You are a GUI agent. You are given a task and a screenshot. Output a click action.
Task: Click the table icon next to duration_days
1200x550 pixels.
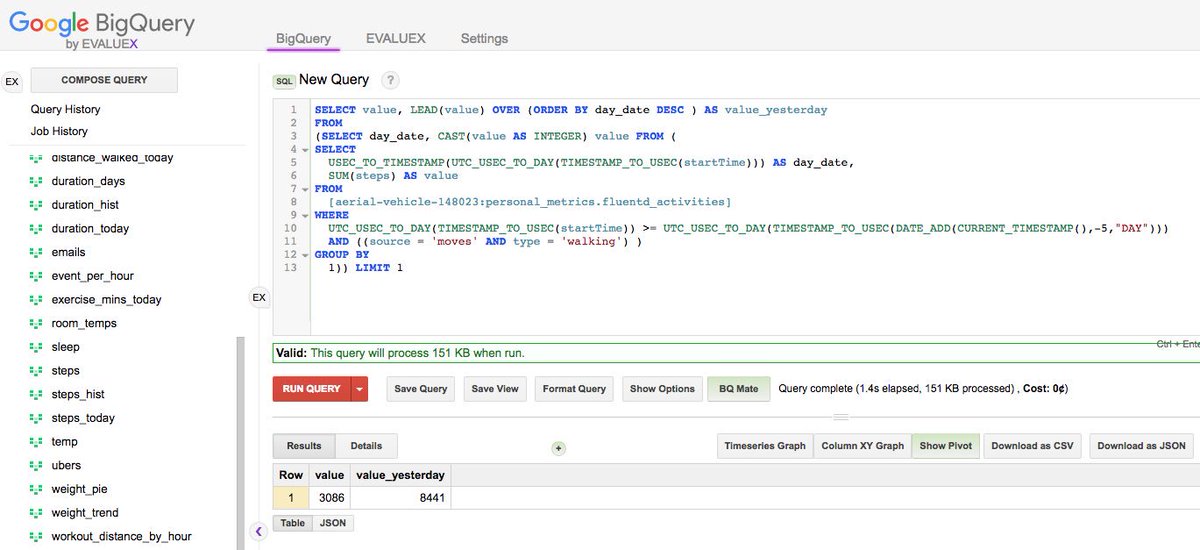[36, 182]
